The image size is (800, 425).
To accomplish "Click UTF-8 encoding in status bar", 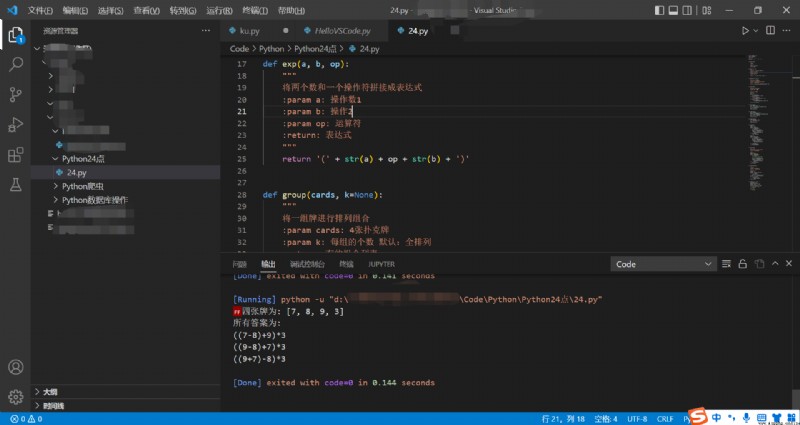I will [x=637, y=419].
